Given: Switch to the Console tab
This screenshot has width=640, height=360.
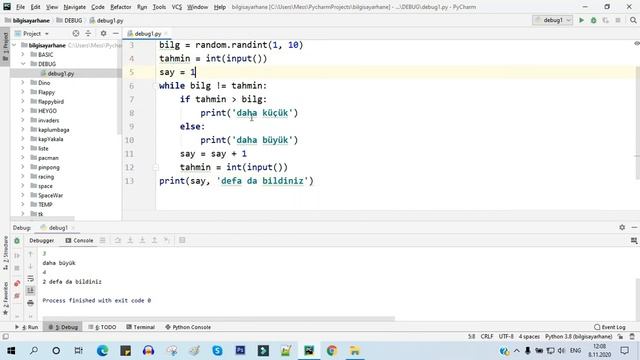Looking at the screenshot, I should coord(79,240).
